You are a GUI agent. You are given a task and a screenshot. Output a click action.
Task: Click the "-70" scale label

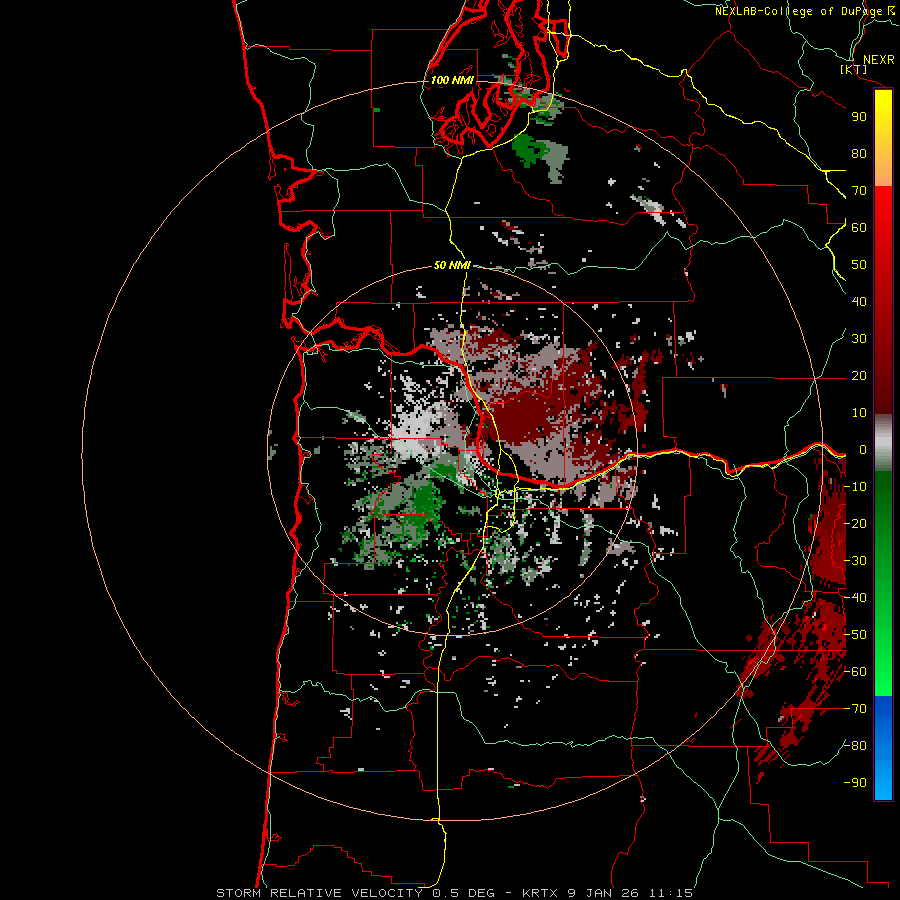[x=855, y=709]
